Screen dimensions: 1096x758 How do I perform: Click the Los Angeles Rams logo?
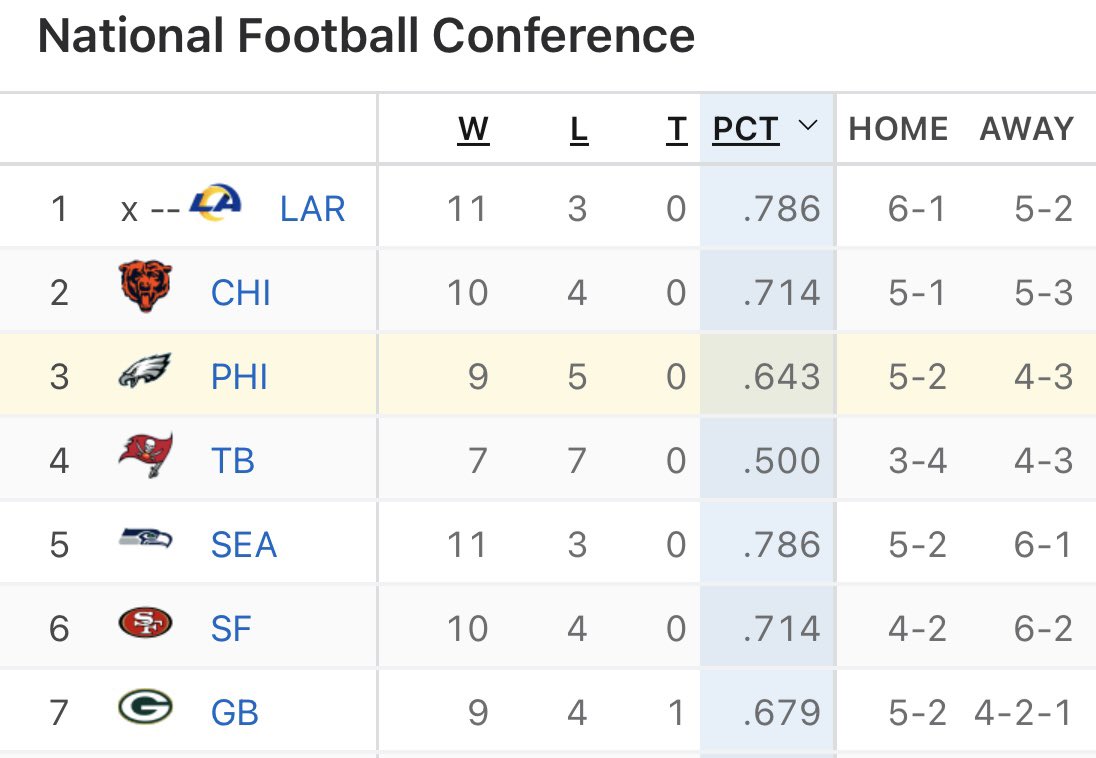pyautogui.click(x=215, y=204)
